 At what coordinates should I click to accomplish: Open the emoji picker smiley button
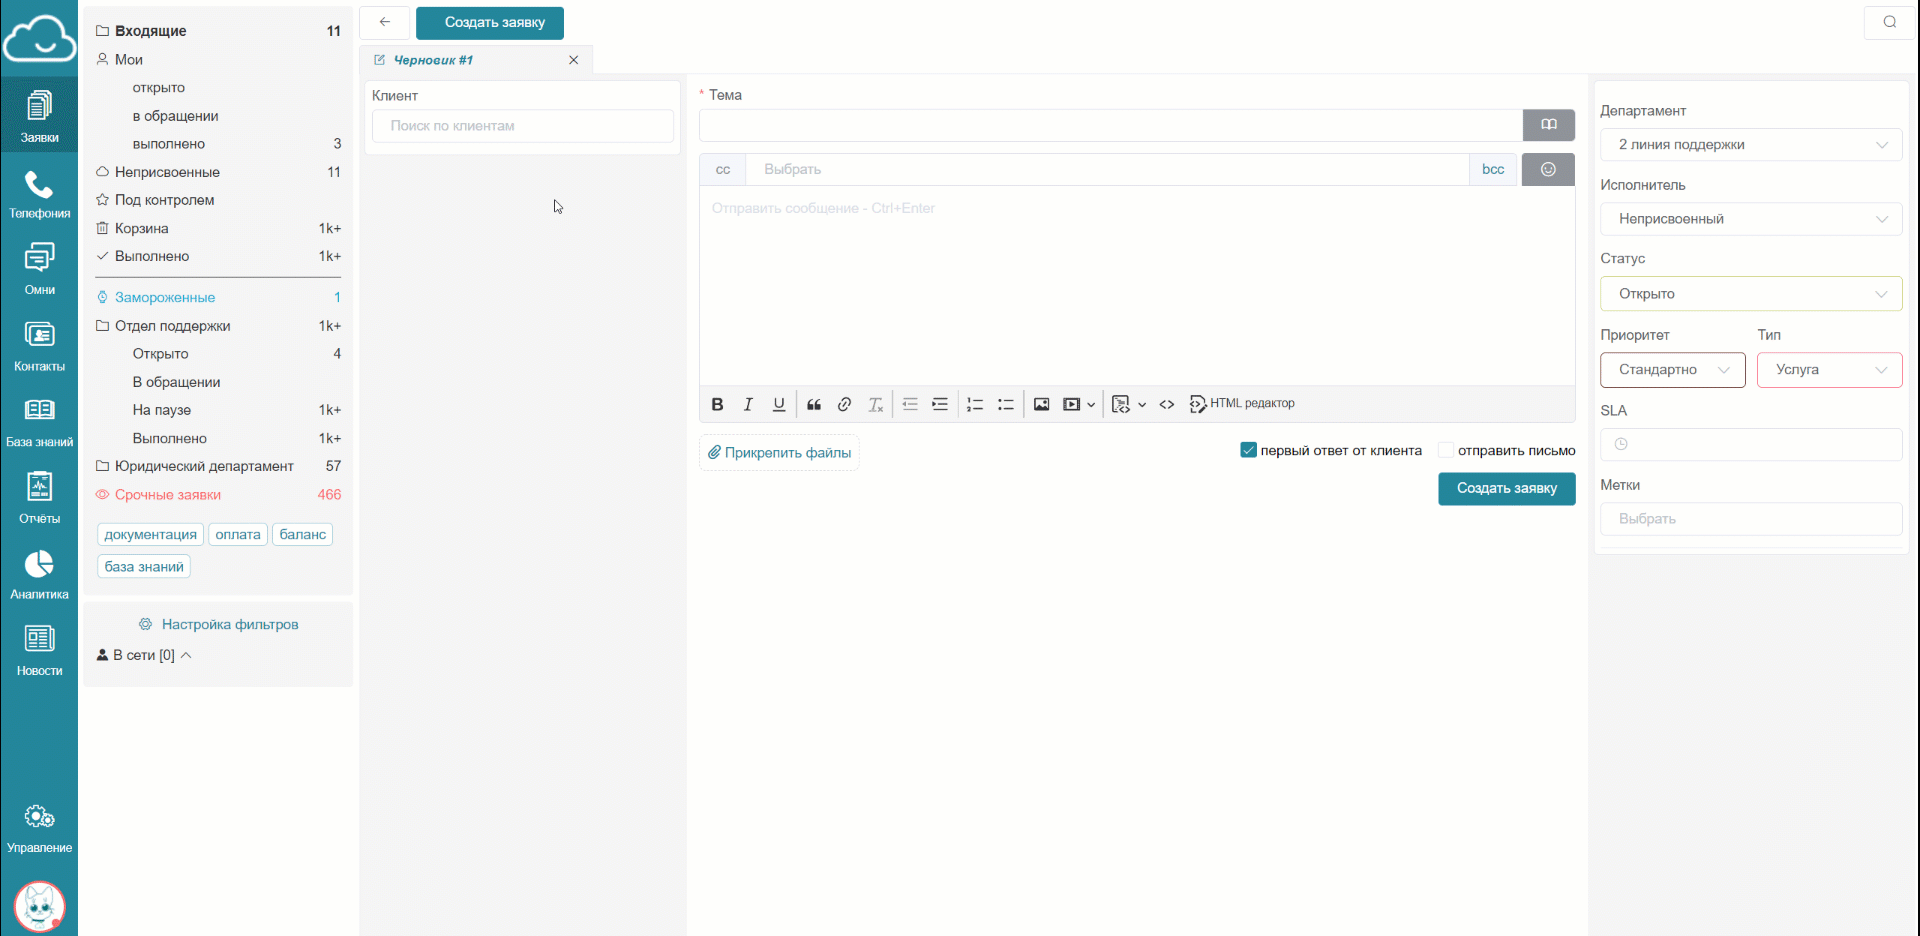[1547, 170]
